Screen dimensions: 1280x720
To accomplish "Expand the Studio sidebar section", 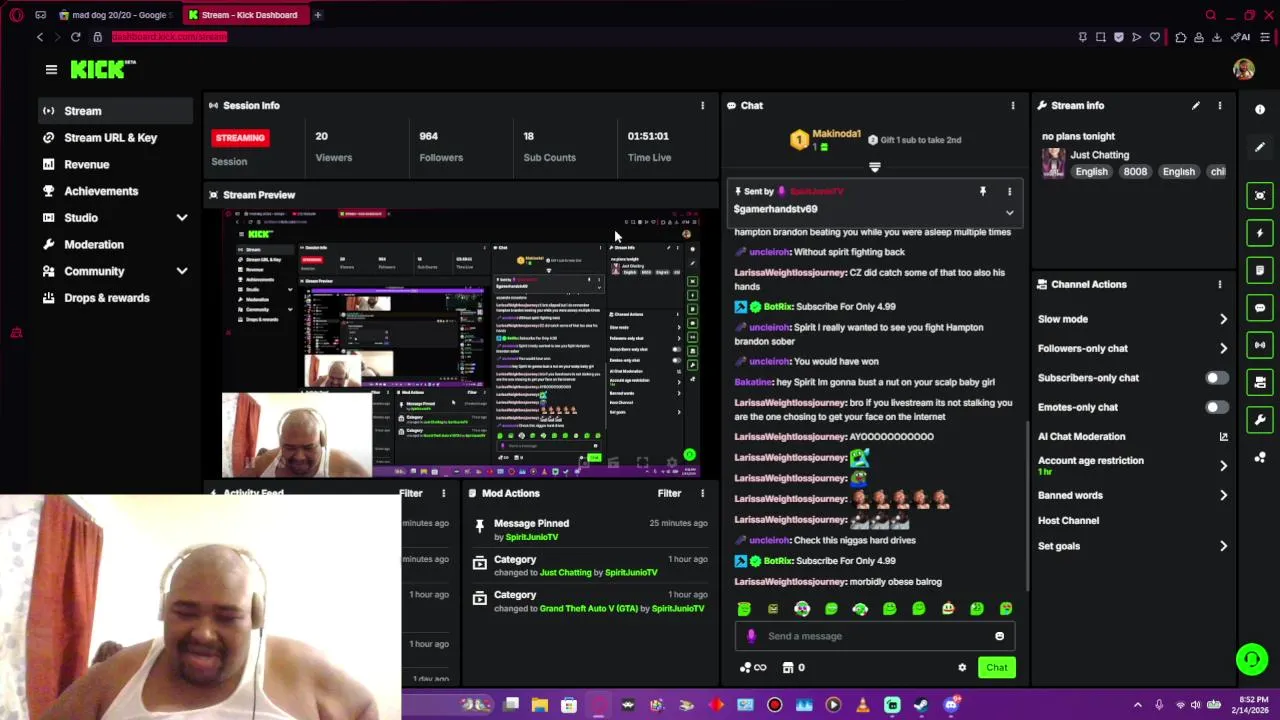I will 182,218.
